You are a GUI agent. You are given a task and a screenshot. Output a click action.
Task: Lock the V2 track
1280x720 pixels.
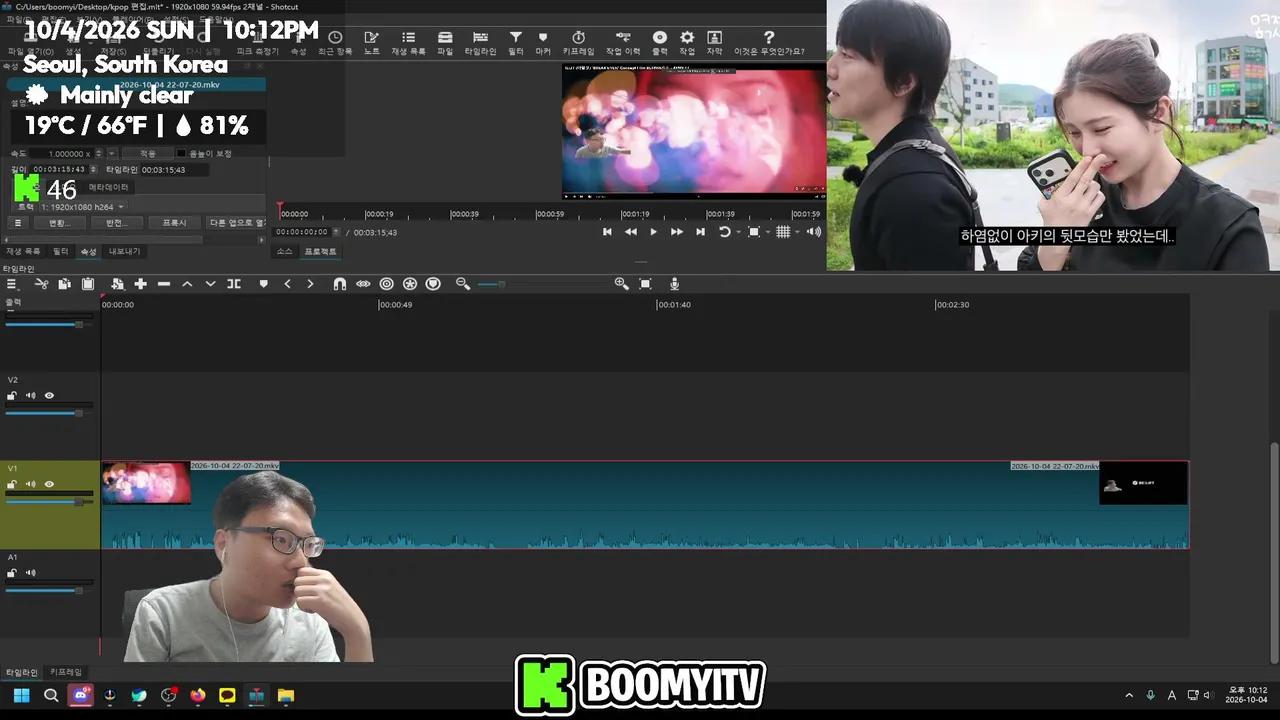12,396
